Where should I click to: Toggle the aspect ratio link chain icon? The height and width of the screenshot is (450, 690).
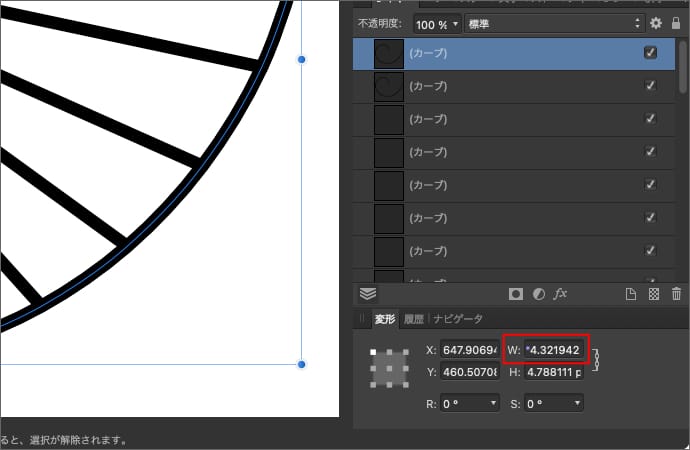(x=600, y=360)
